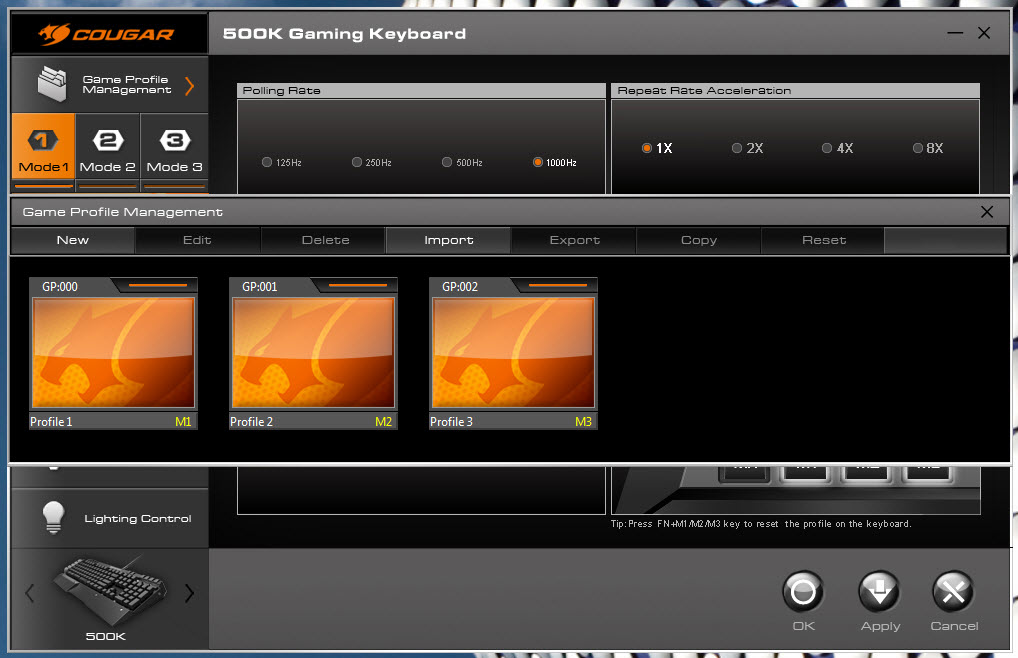Click the Cancel X icon
The width and height of the screenshot is (1018, 658).
click(x=953, y=592)
